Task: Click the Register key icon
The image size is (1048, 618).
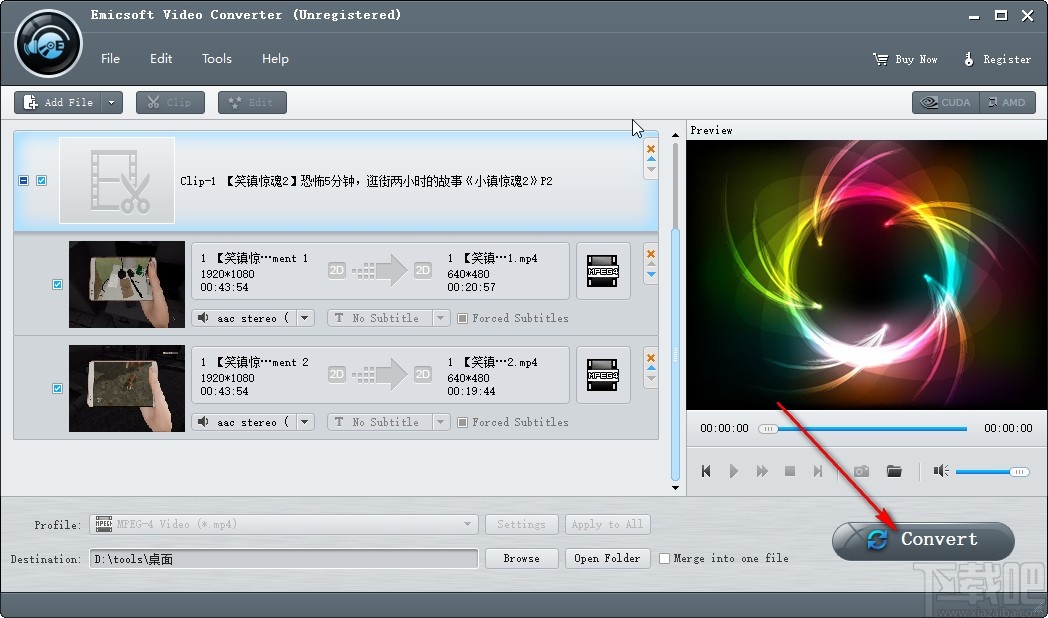Action: [968, 59]
